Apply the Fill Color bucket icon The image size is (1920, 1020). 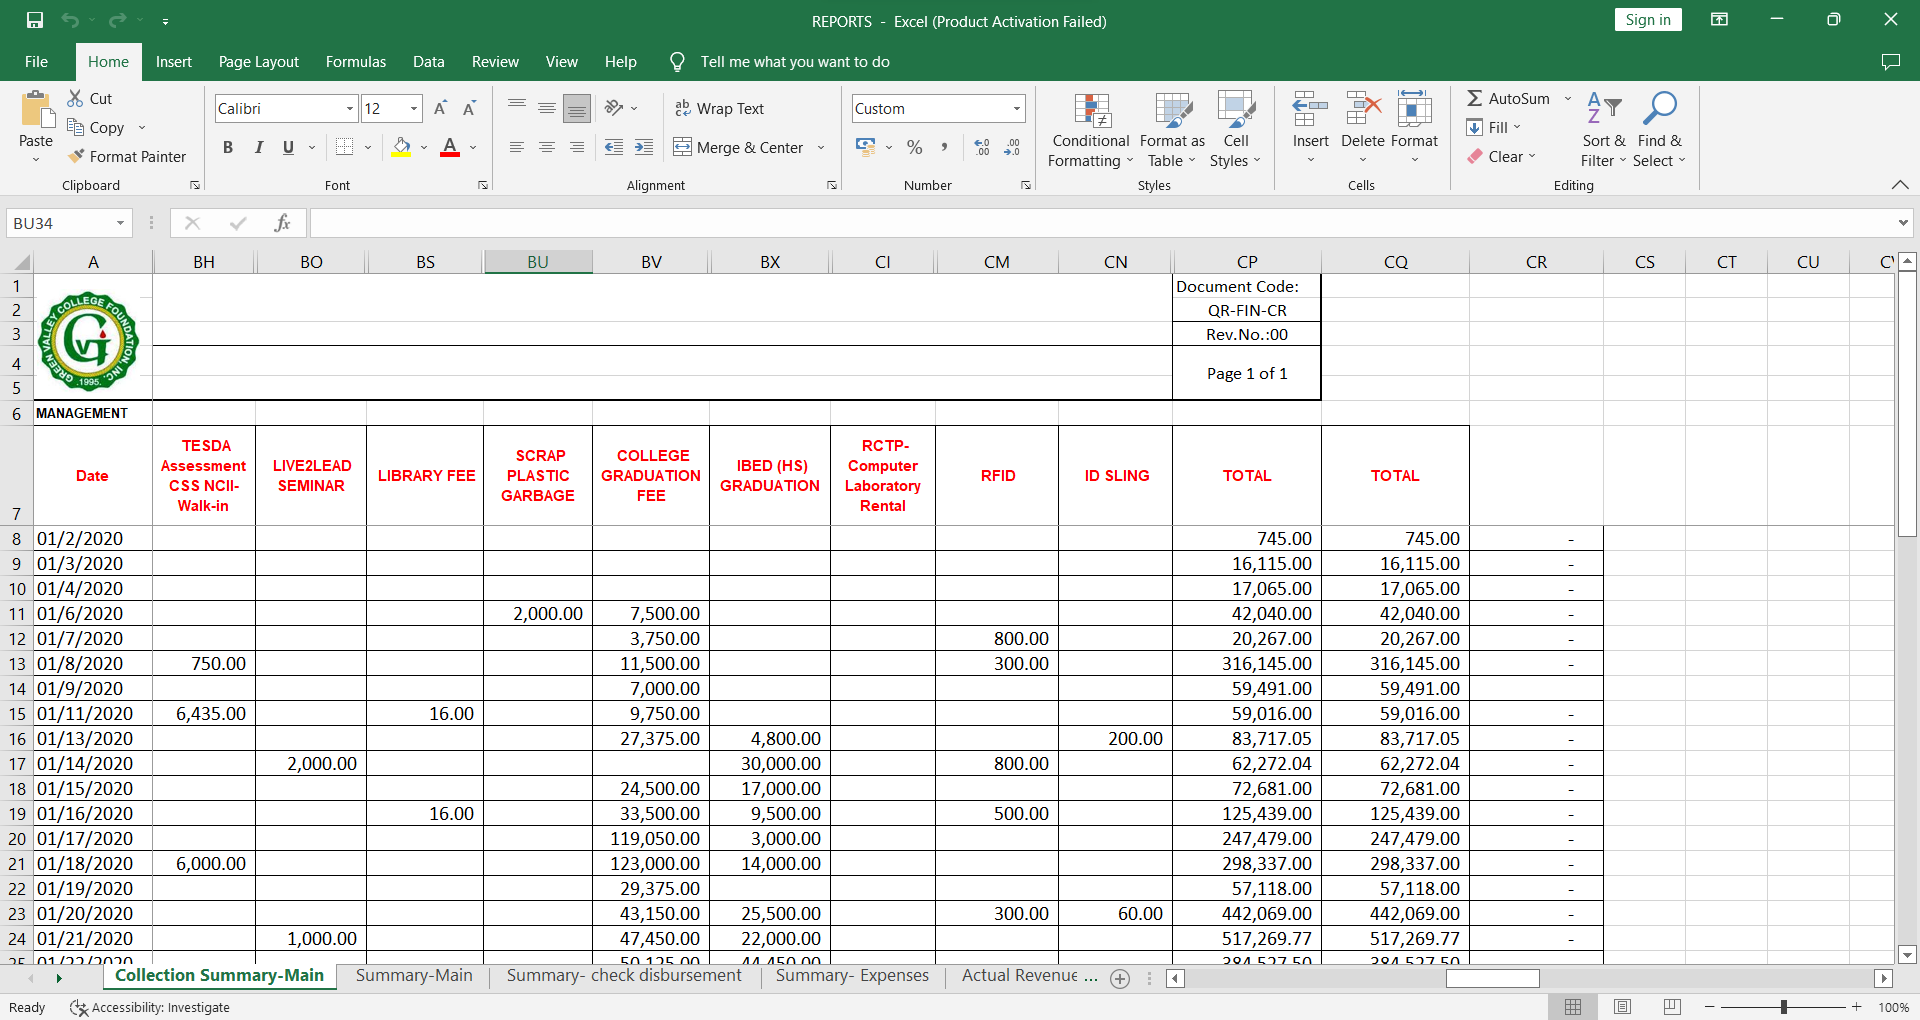[x=402, y=147]
